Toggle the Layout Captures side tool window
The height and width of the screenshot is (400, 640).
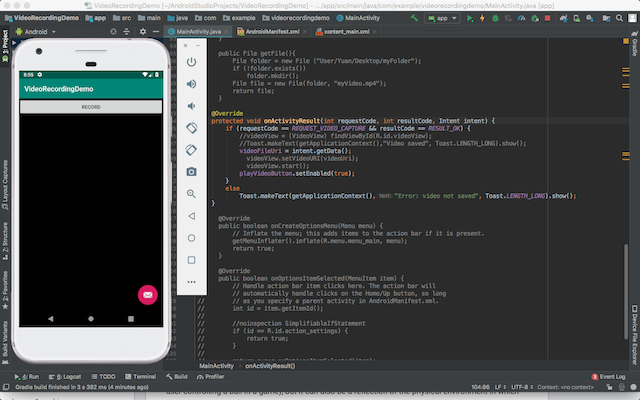[x=5, y=184]
